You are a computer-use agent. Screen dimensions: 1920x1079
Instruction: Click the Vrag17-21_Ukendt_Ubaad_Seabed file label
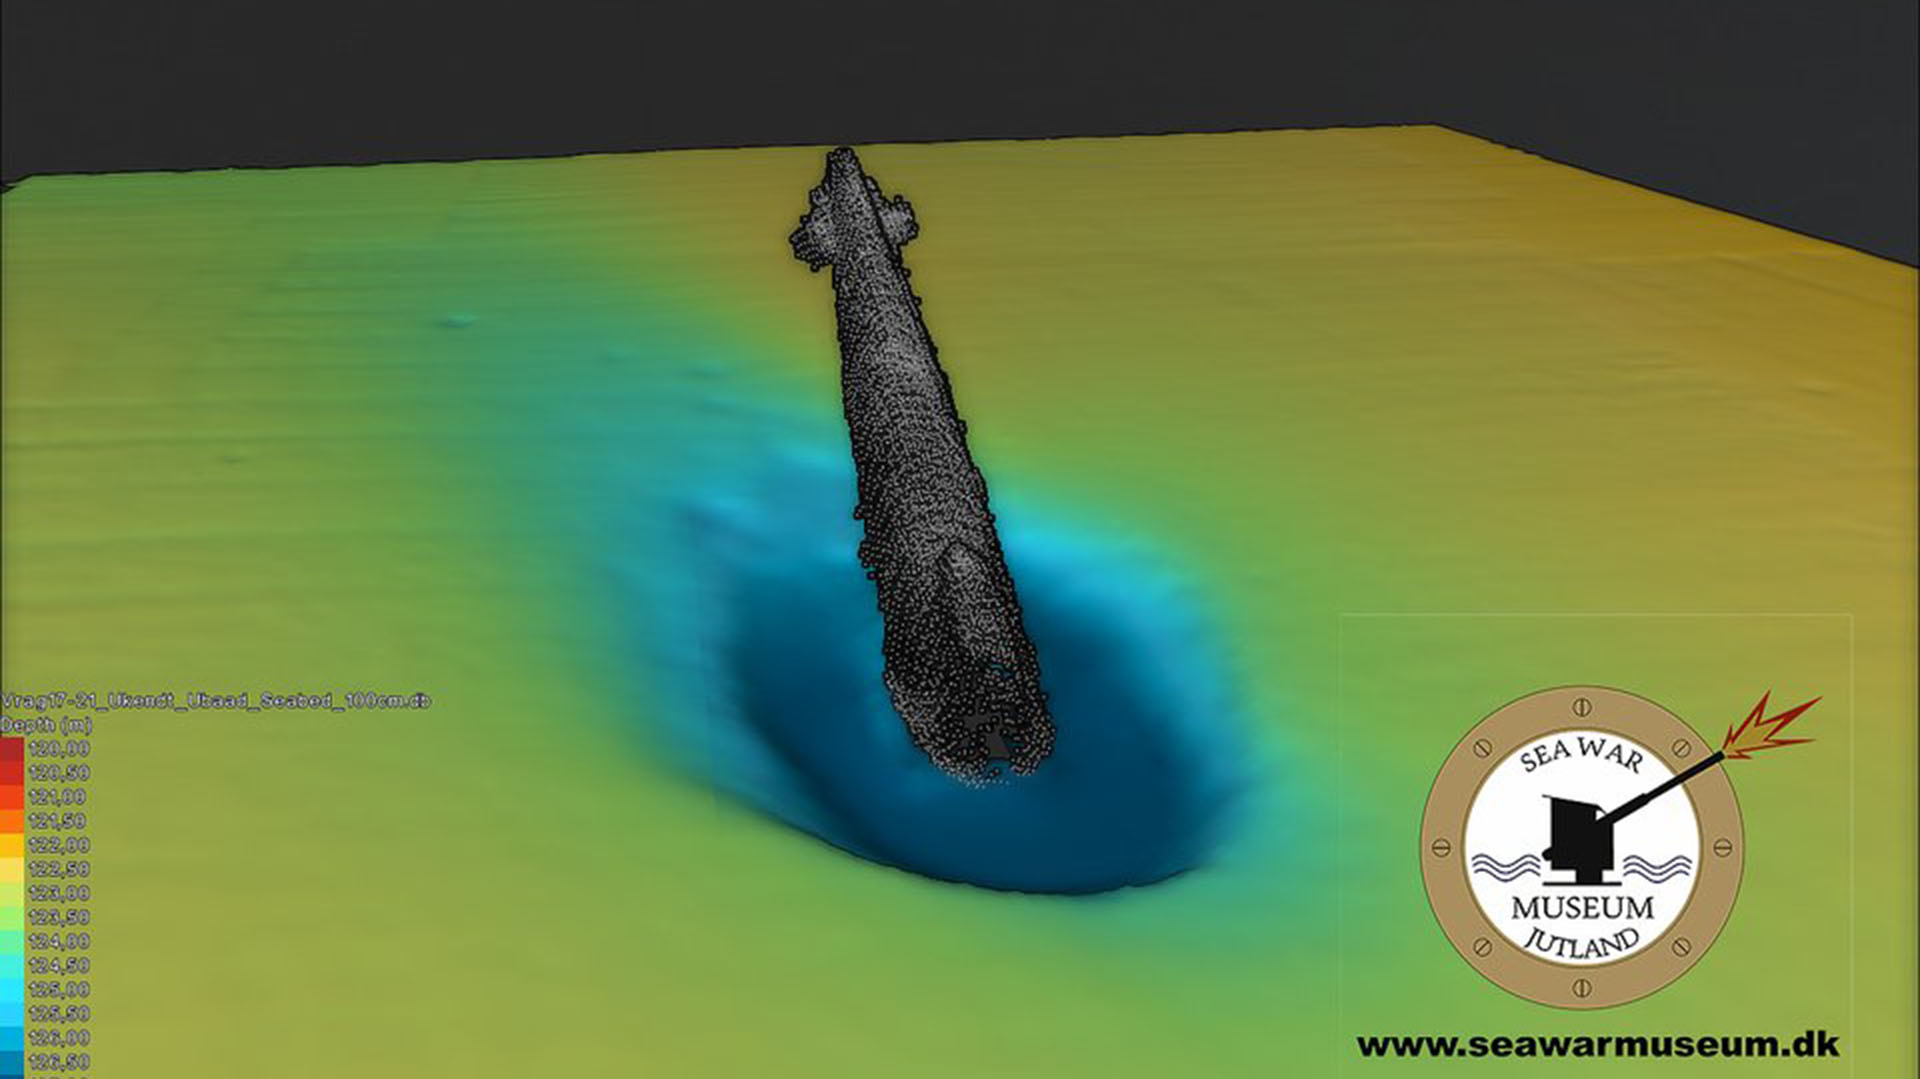pyautogui.click(x=215, y=701)
